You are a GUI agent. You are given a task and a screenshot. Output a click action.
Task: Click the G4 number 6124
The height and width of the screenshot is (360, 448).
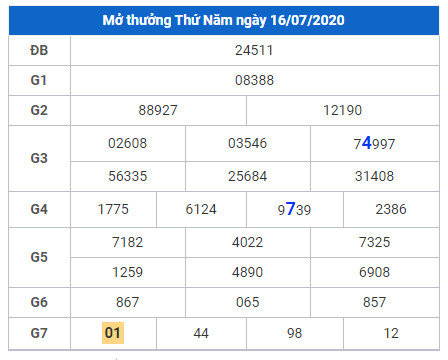(x=201, y=209)
